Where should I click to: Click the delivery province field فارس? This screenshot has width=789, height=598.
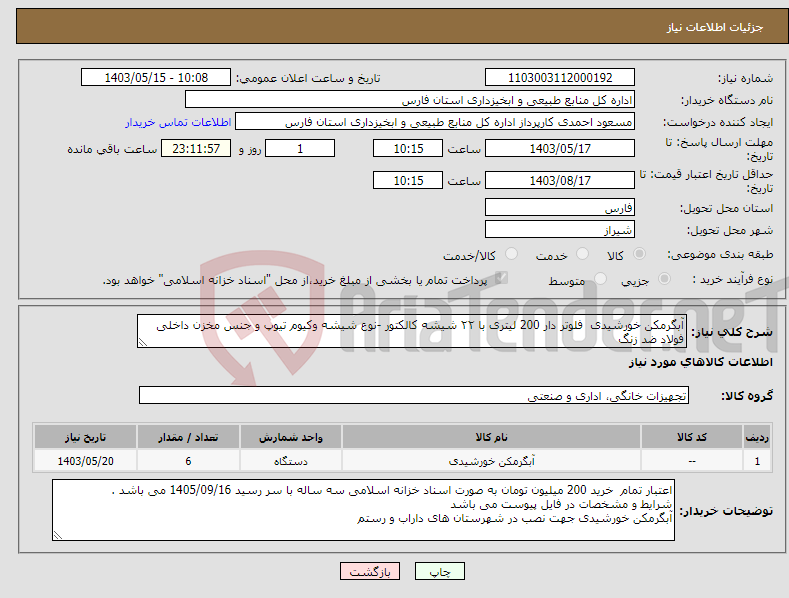click(560, 207)
